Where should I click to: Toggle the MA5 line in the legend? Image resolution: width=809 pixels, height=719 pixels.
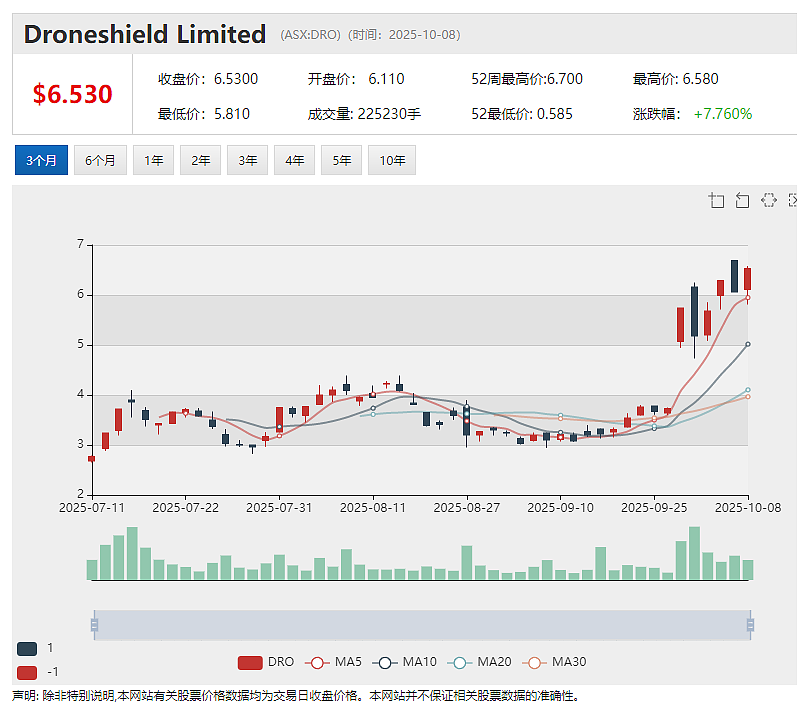(x=333, y=662)
